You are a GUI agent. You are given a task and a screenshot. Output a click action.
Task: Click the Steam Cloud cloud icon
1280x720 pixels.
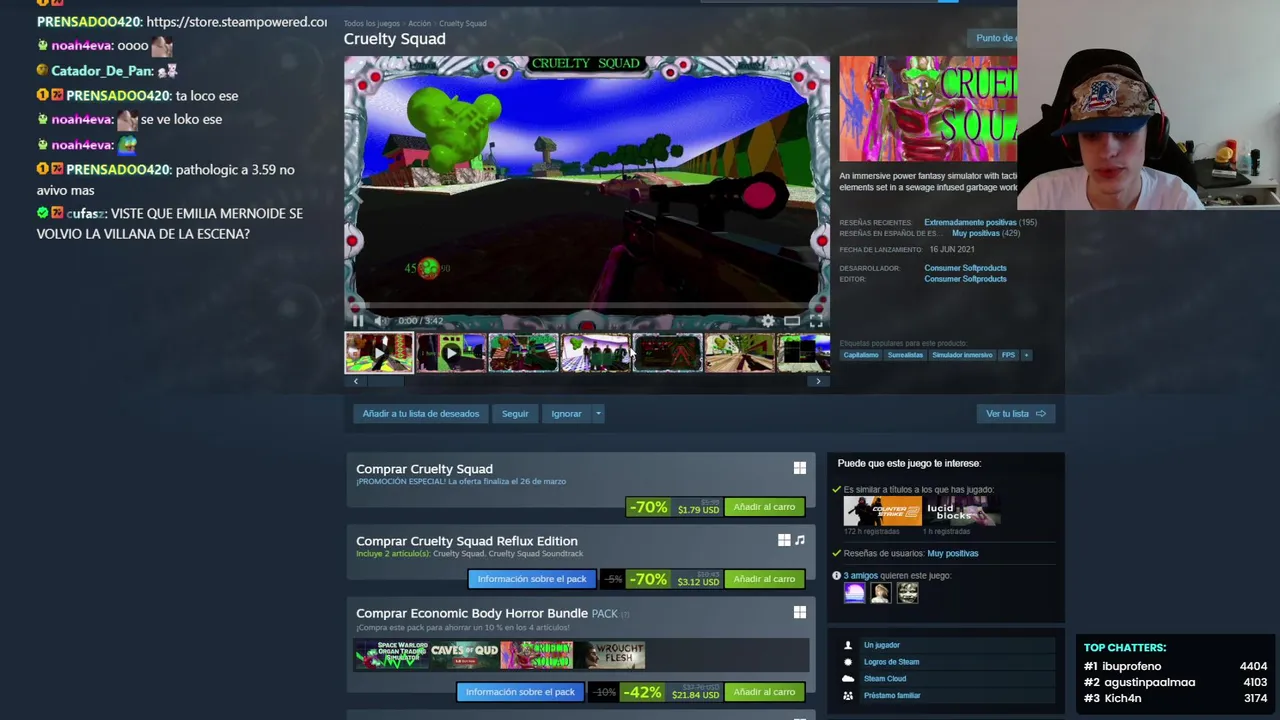[x=848, y=679]
